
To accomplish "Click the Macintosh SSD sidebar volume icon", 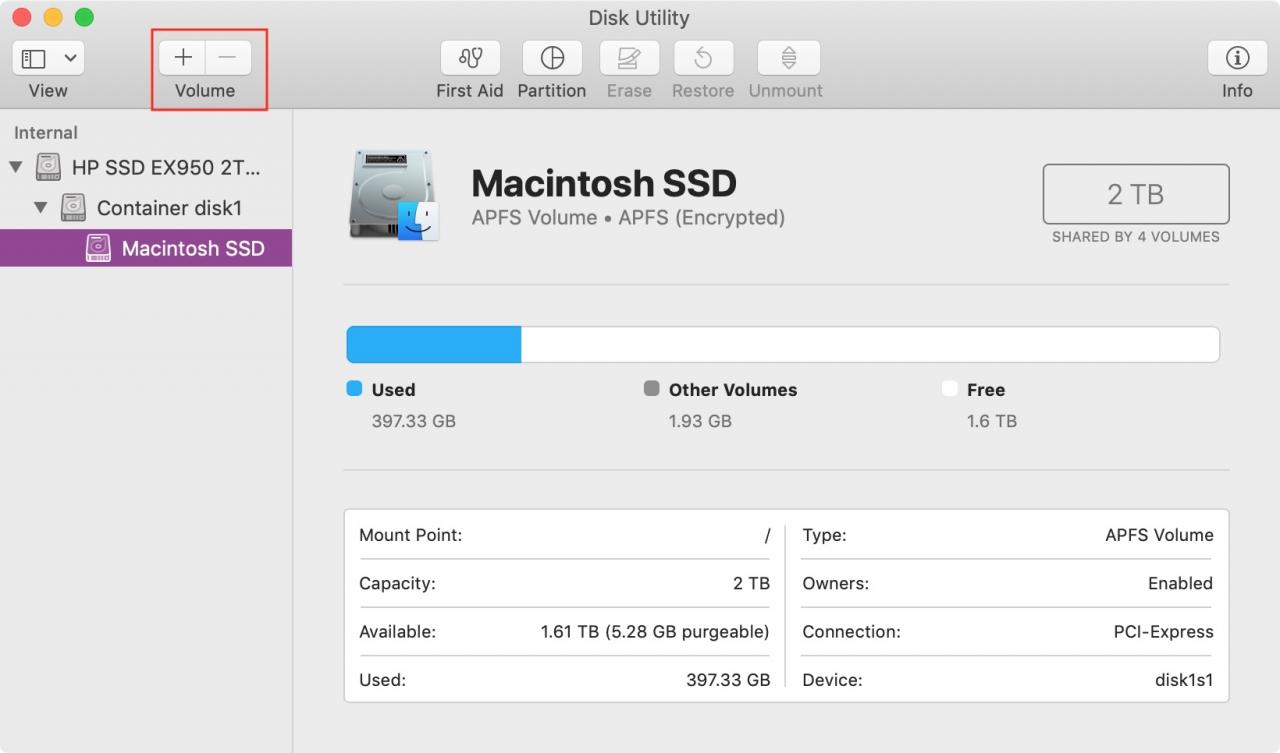I will 98,248.
